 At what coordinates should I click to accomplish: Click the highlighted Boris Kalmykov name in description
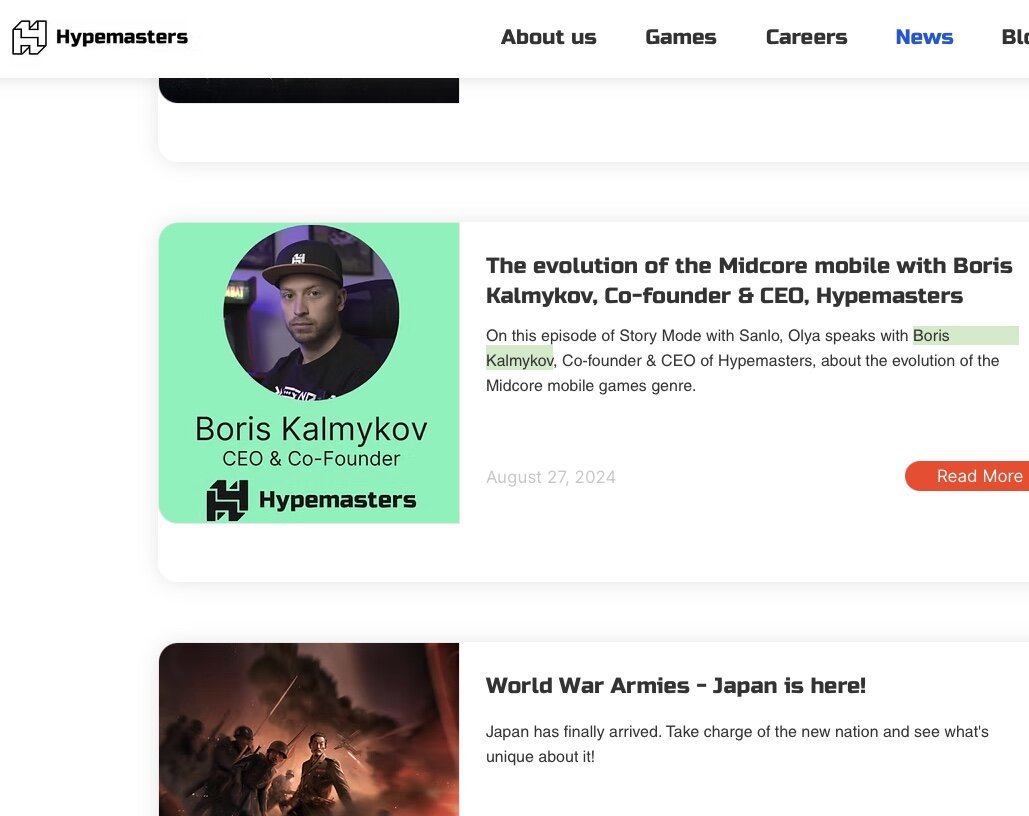752,348
